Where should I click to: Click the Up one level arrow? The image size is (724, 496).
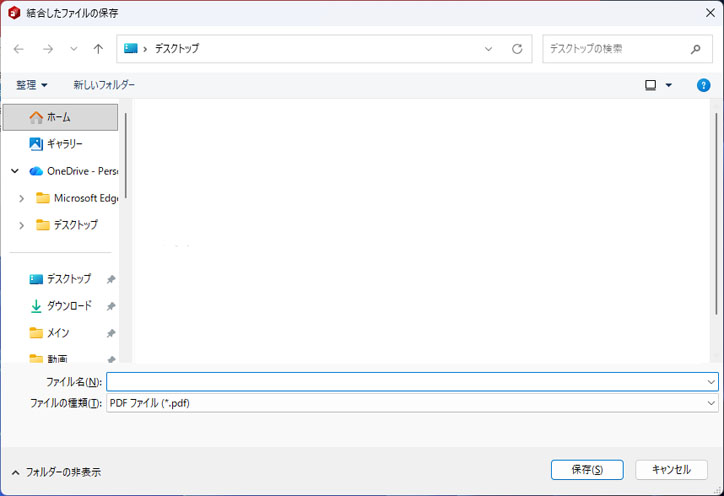(98, 49)
